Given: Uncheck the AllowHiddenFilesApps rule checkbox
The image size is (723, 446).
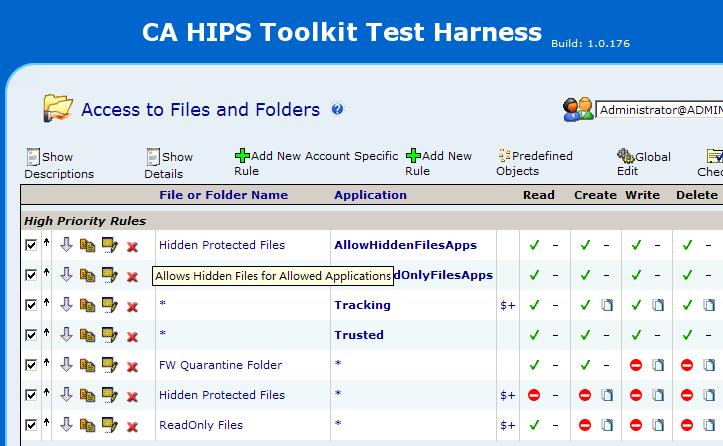Looking at the screenshot, I should [31, 245].
